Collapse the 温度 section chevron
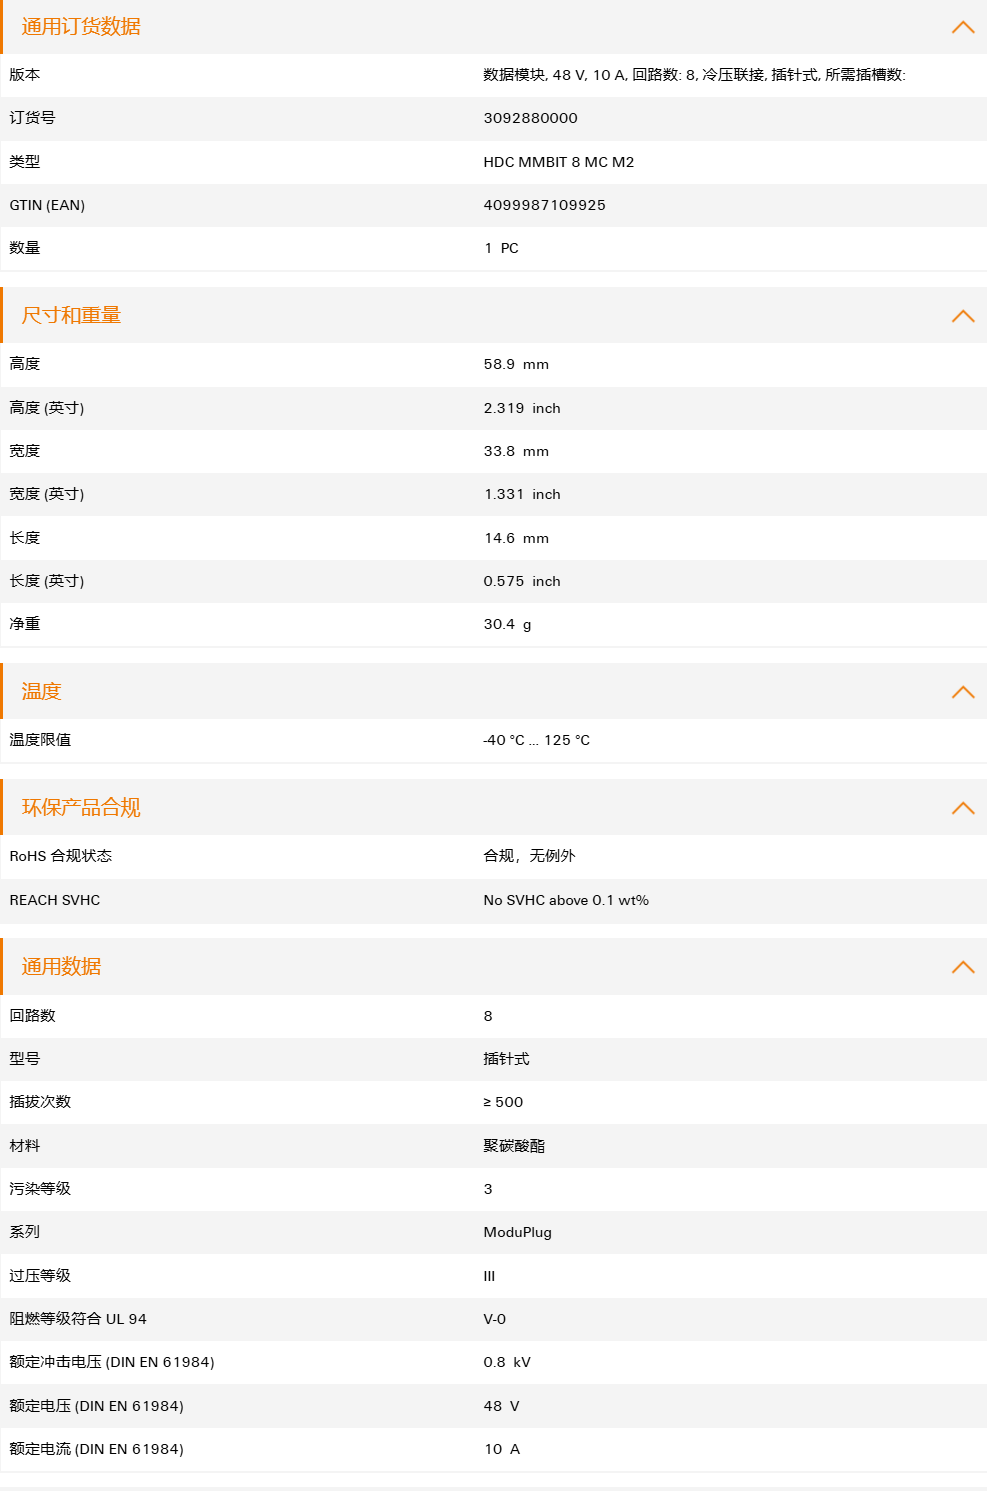 [x=963, y=692]
